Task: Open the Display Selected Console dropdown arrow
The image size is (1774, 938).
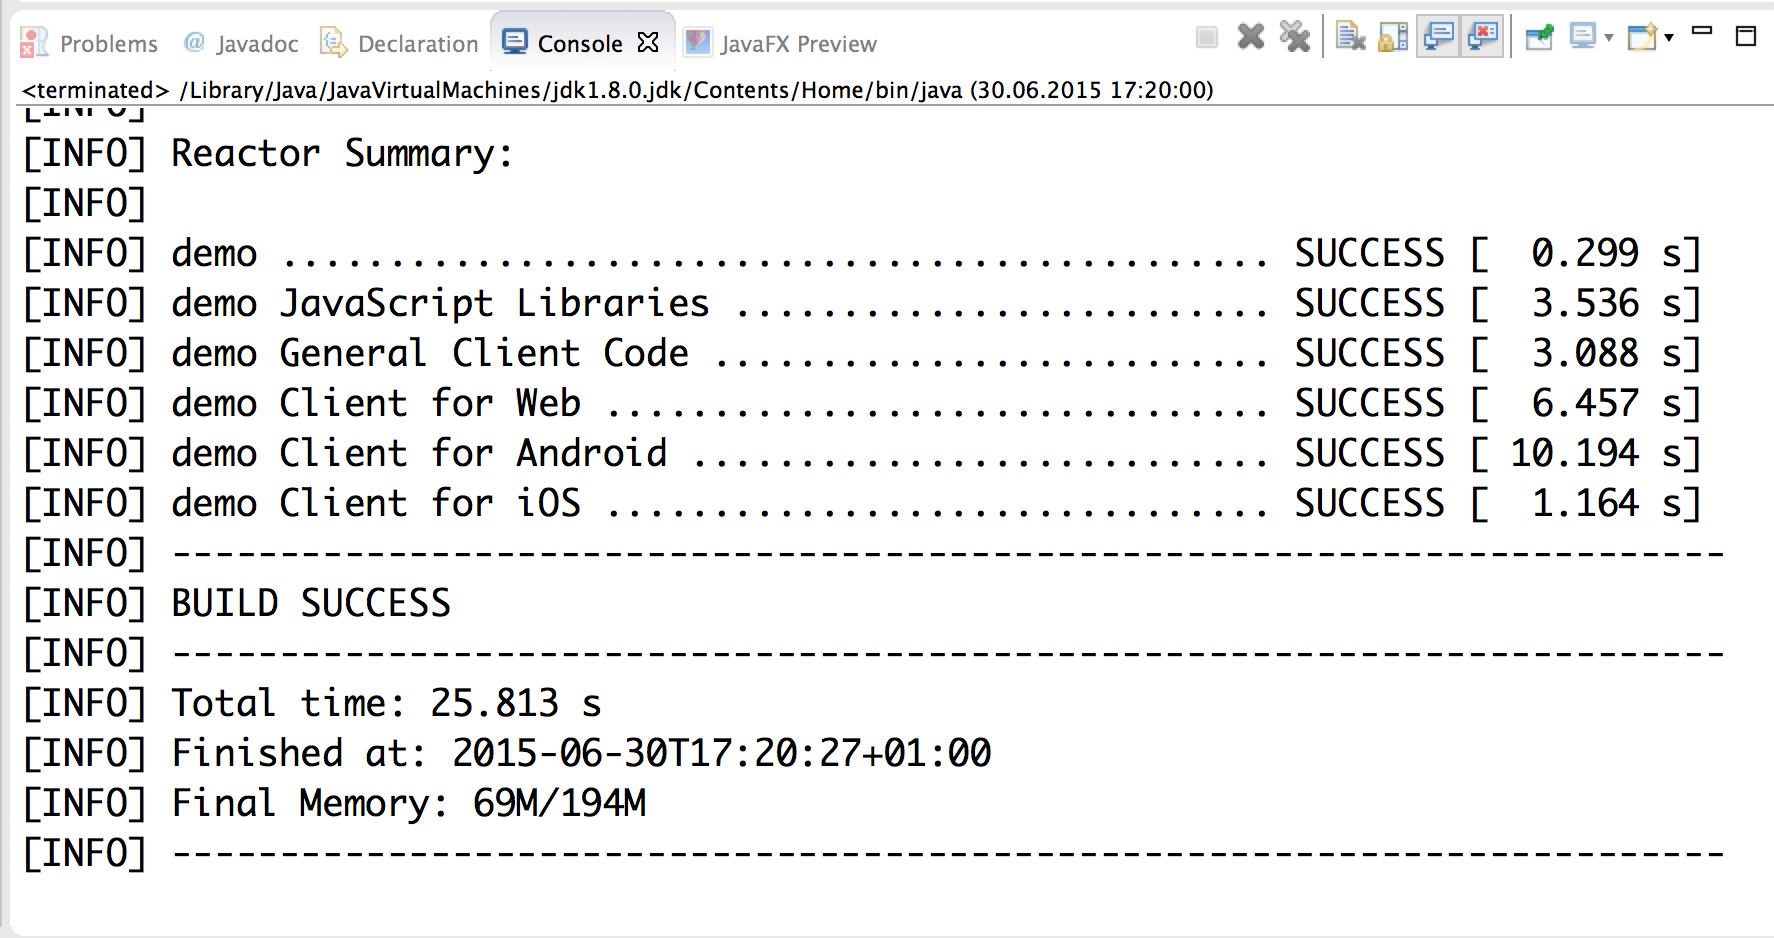Action: point(1609,38)
